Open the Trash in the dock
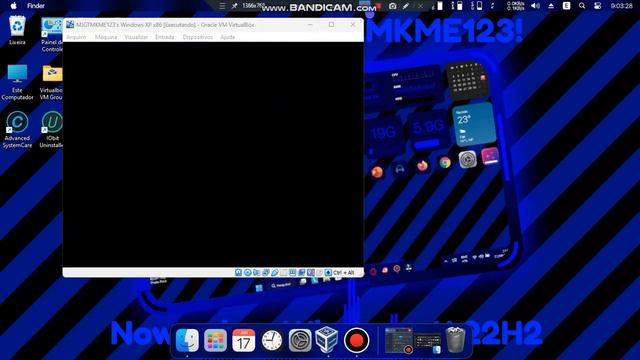The image size is (640, 360). click(x=455, y=340)
